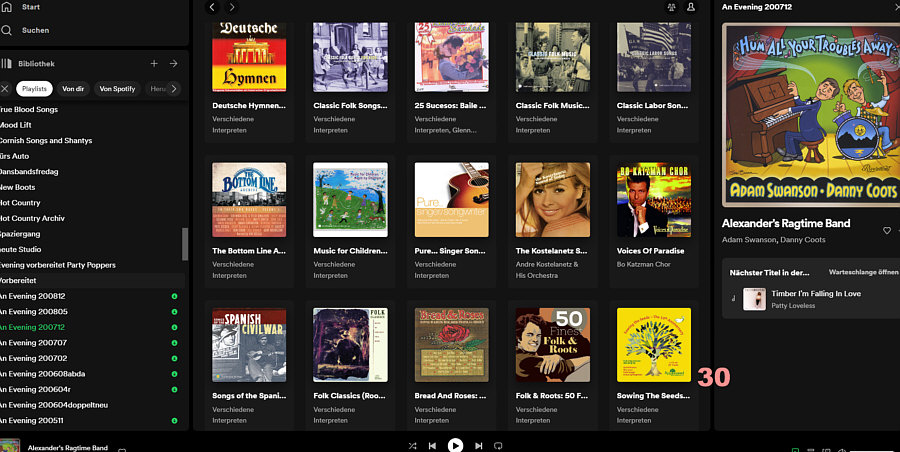Skip to the next track
The height and width of the screenshot is (452, 900).
[479, 445]
